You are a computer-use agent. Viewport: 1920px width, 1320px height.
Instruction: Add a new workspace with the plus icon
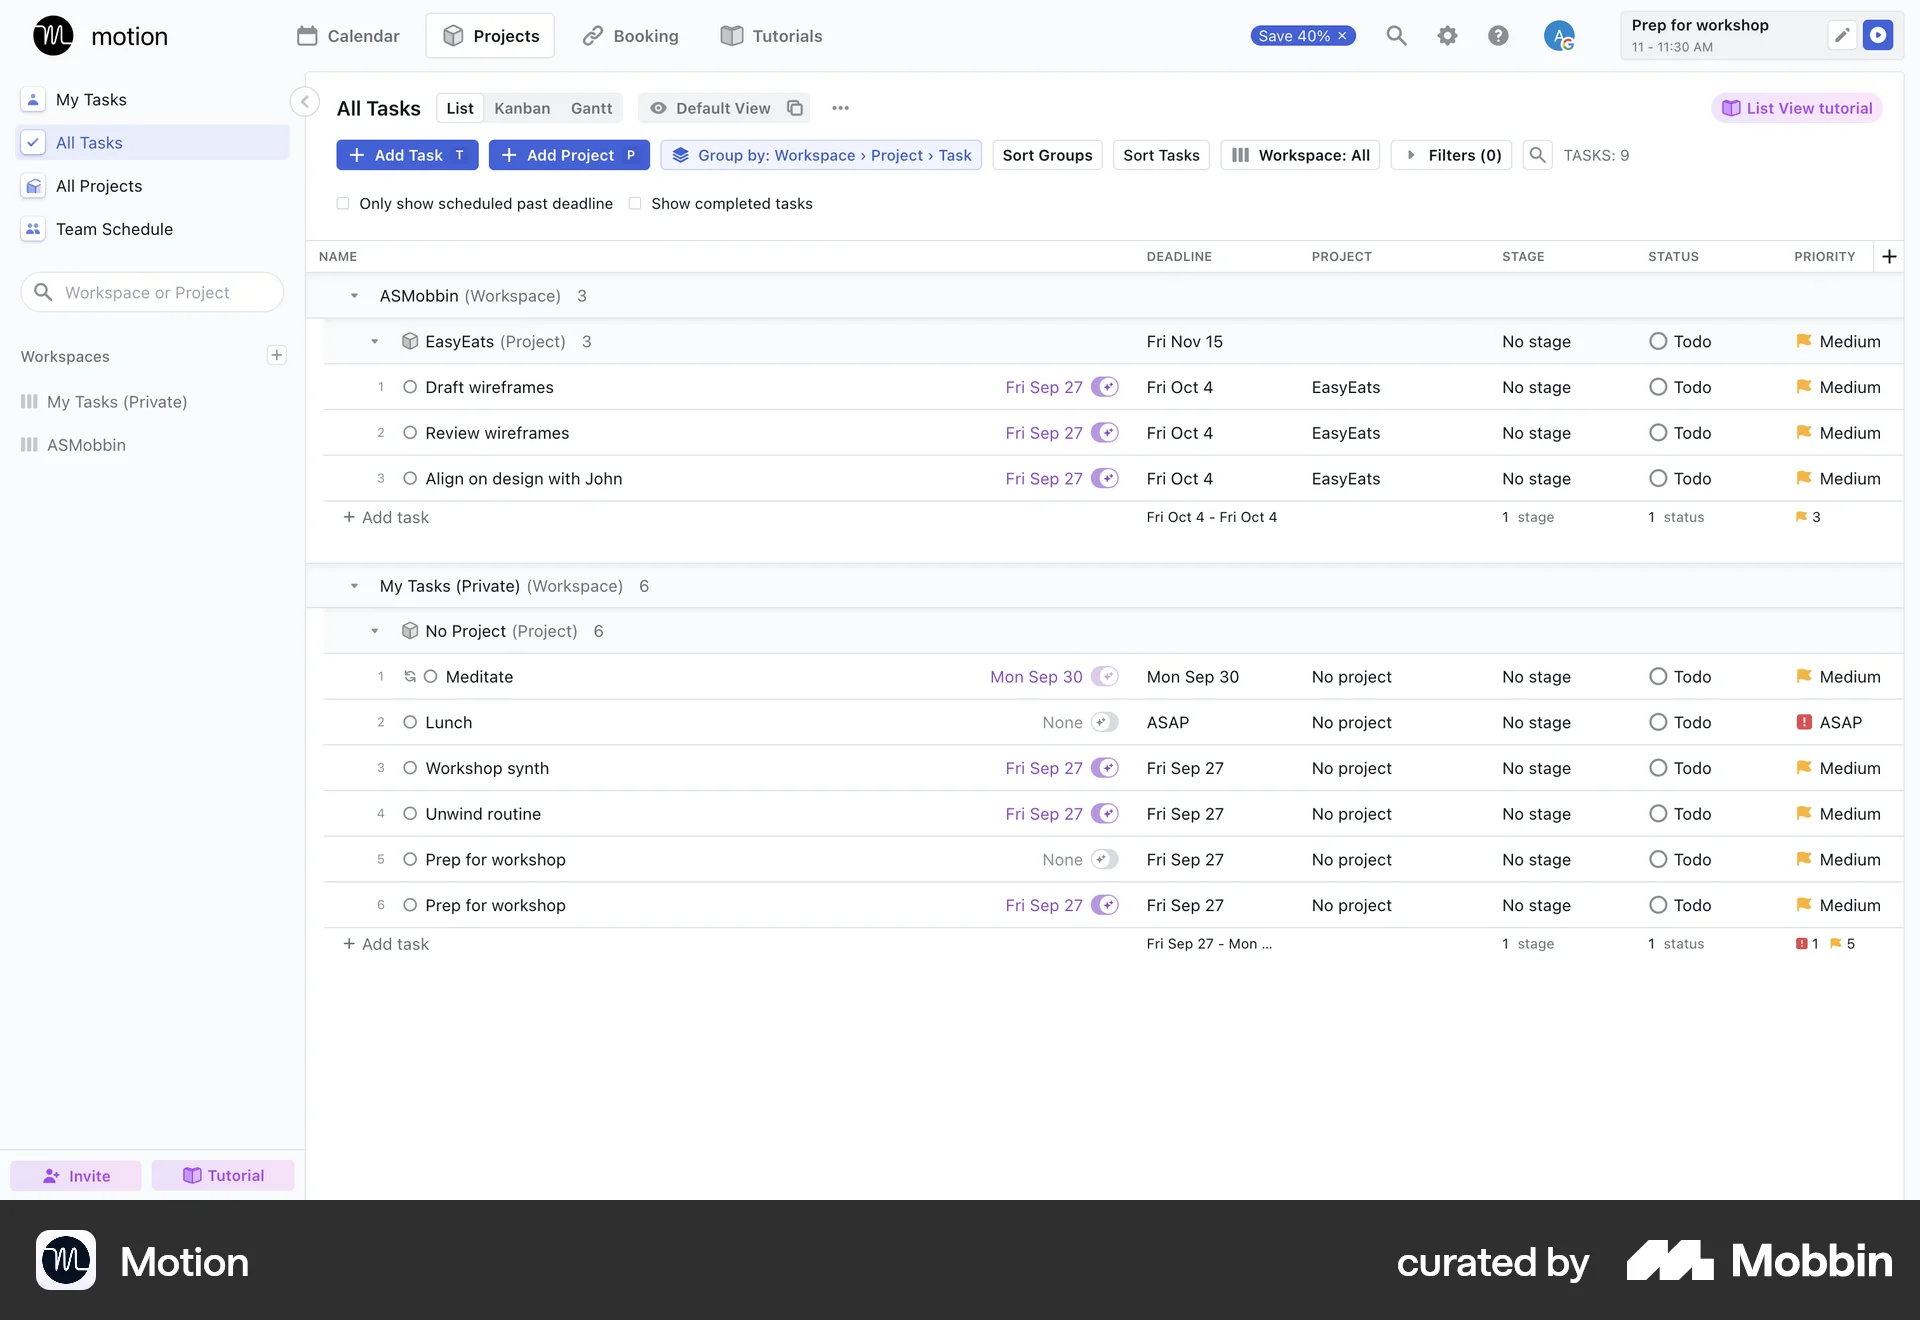[277, 355]
